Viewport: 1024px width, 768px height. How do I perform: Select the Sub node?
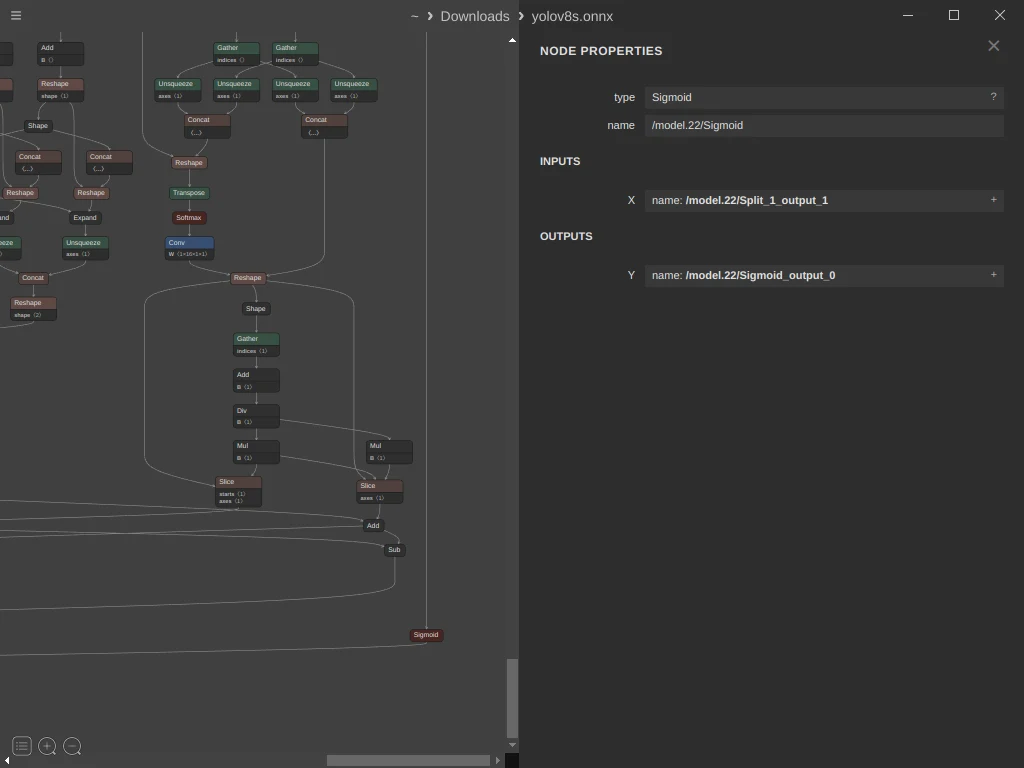pyautogui.click(x=394, y=550)
